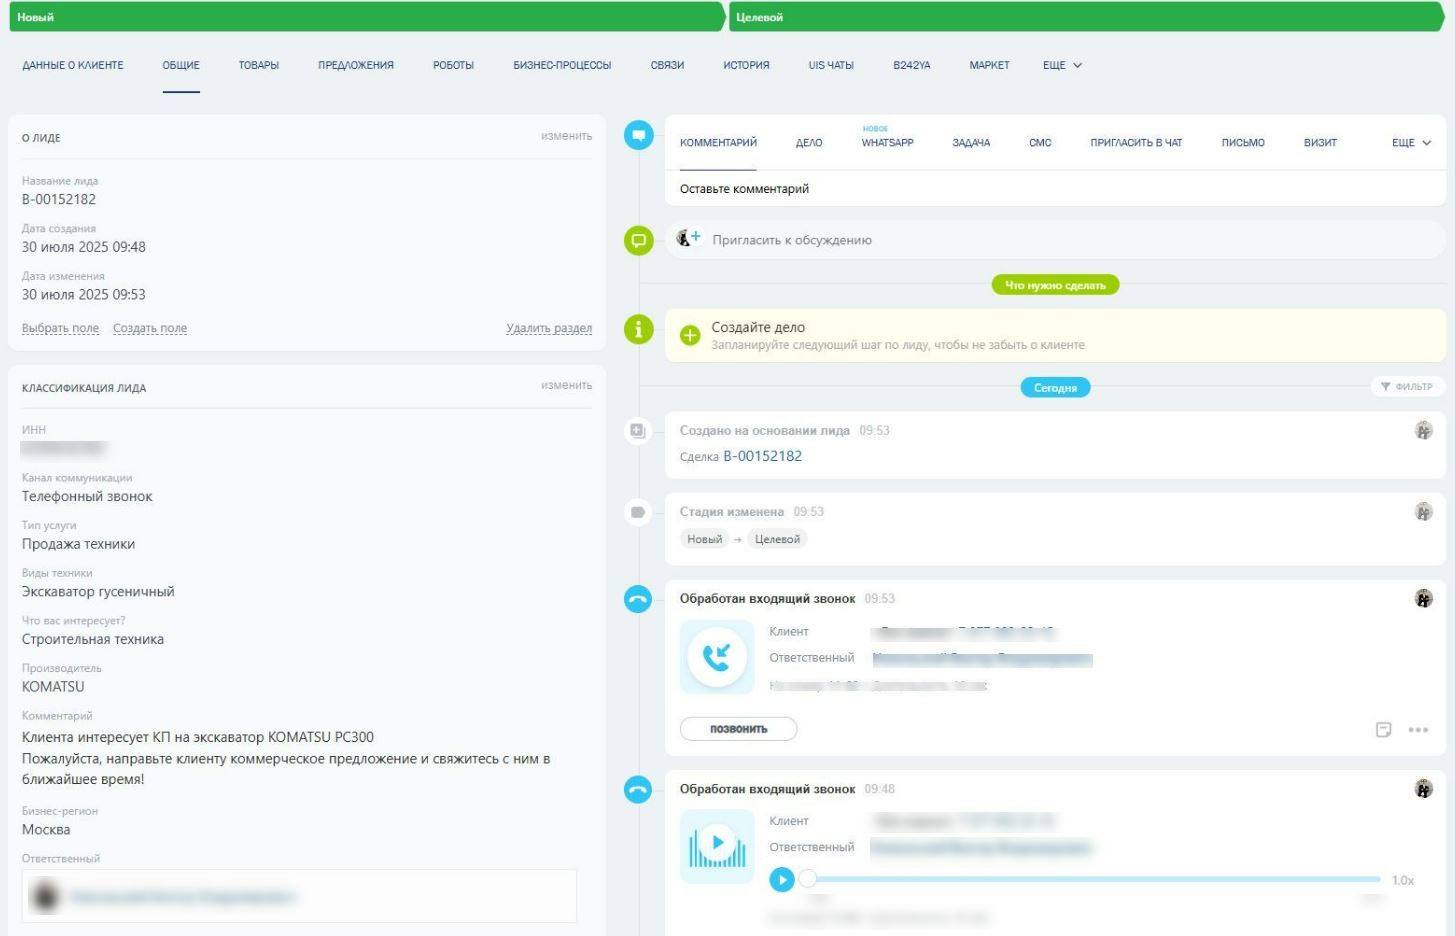This screenshot has height=936, width=1455.
Task: Click изменить in О лиде section
Action: (x=566, y=136)
